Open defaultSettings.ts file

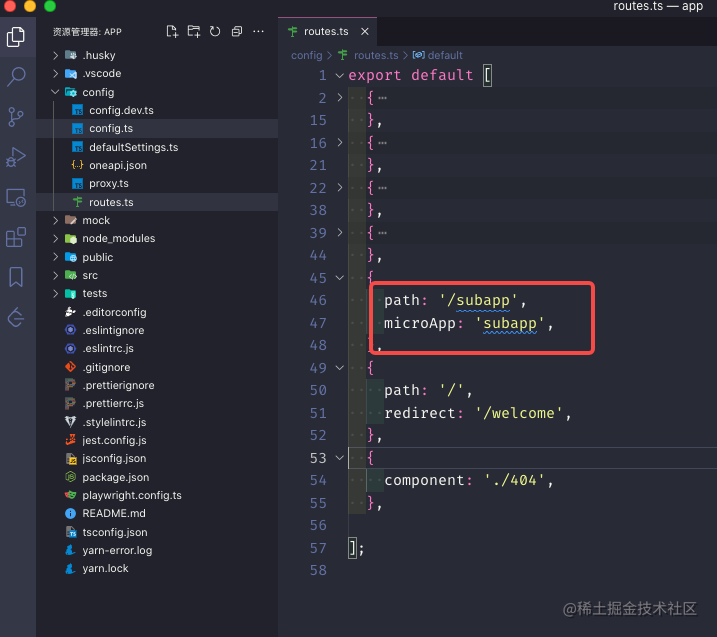coord(157,147)
